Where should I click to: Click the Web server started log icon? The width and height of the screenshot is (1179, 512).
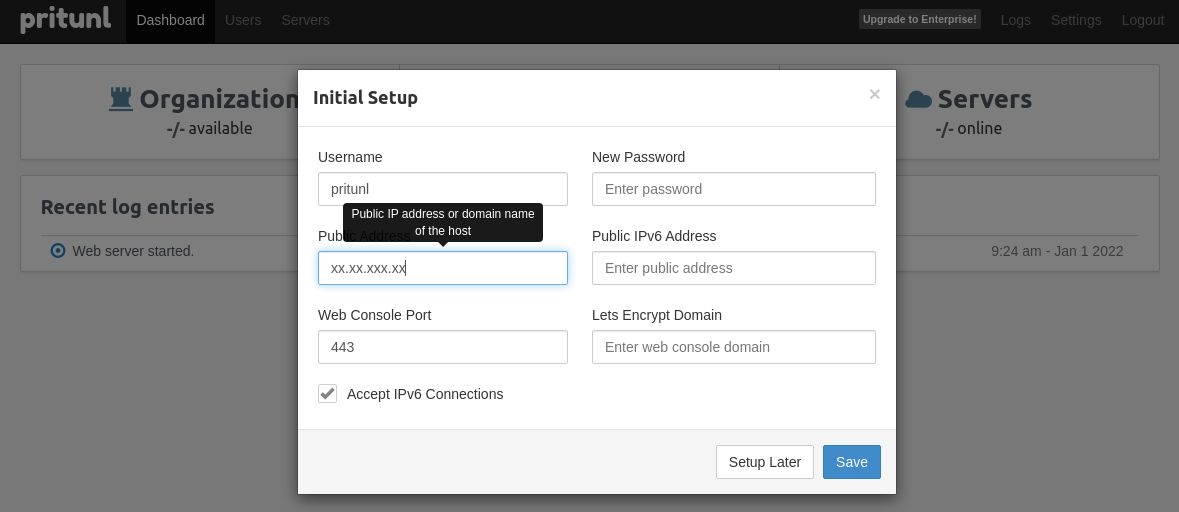[x=58, y=251]
